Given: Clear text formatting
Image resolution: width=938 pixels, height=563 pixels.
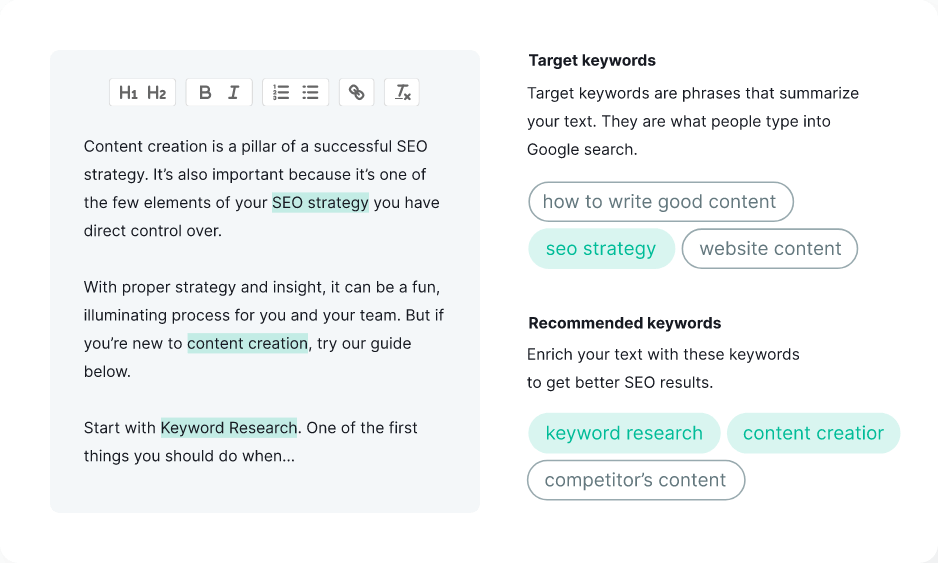Looking at the screenshot, I should click(x=402, y=93).
